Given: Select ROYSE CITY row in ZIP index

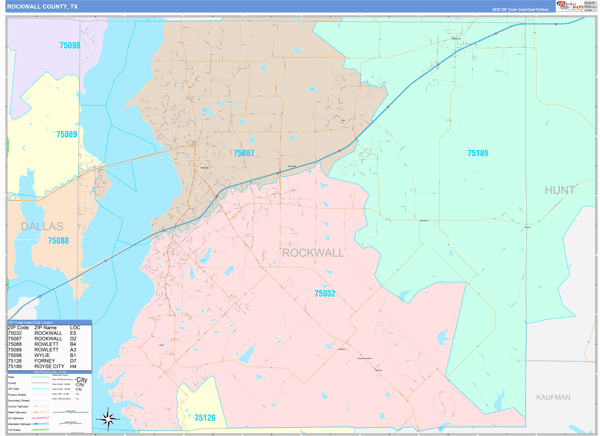Looking at the screenshot, I should 48,367.
